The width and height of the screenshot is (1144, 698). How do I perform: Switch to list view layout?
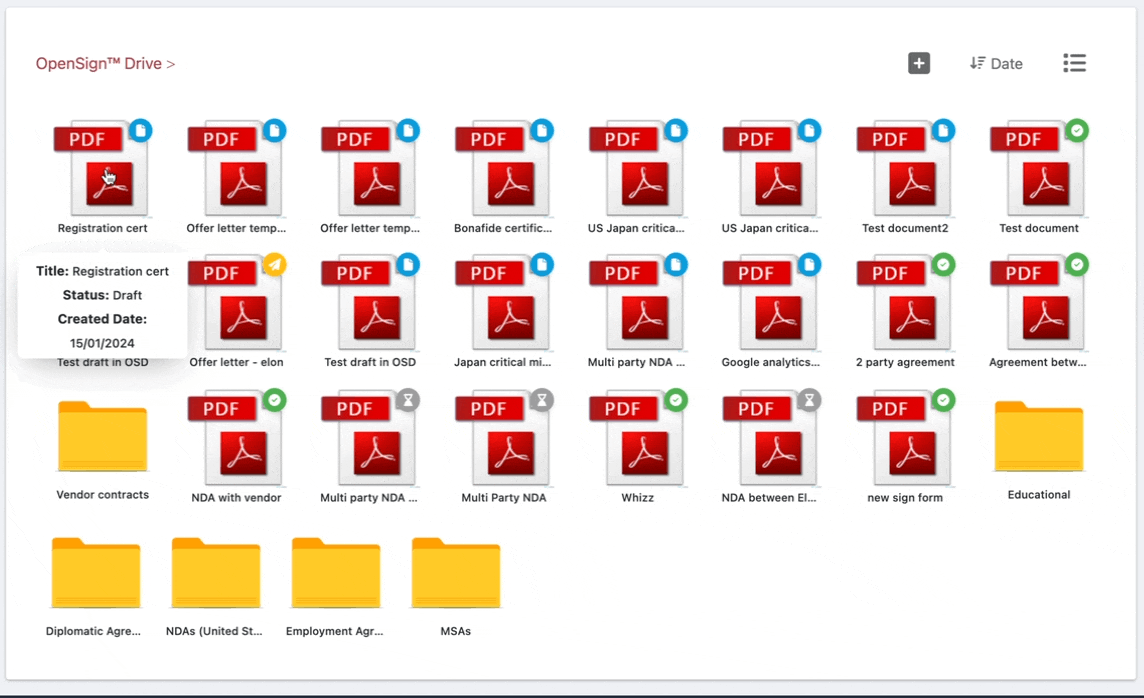point(1074,63)
